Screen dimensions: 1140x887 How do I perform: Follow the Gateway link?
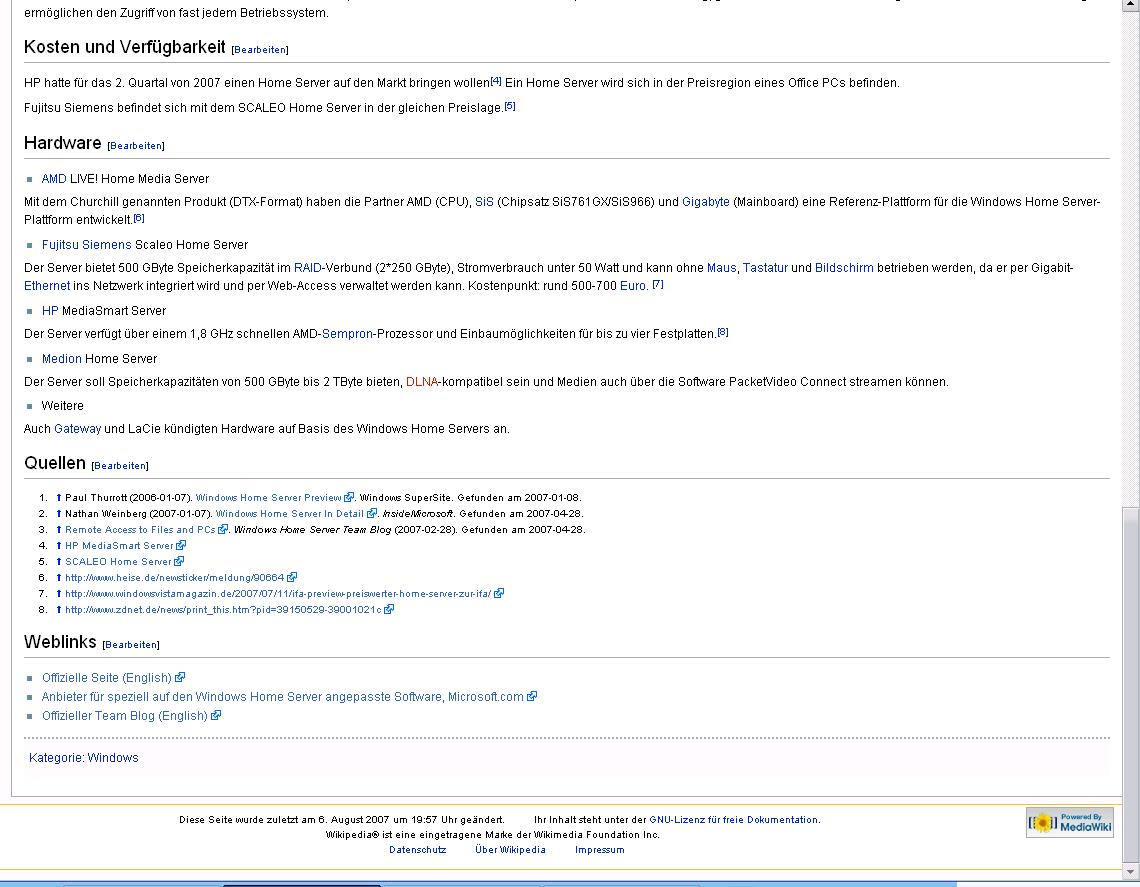tap(78, 429)
